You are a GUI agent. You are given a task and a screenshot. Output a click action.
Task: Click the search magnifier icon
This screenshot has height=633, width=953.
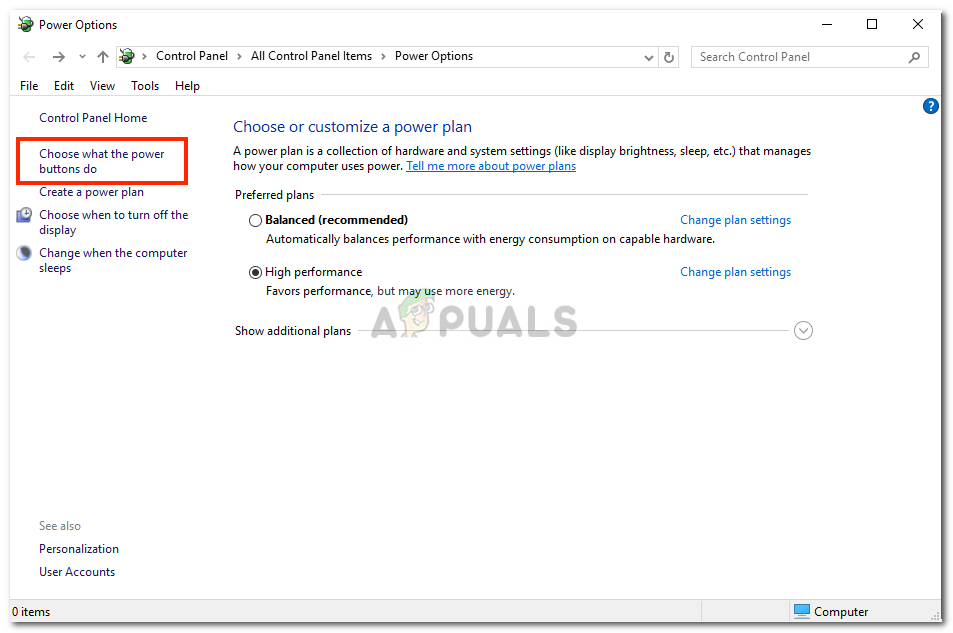(x=913, y=57)
